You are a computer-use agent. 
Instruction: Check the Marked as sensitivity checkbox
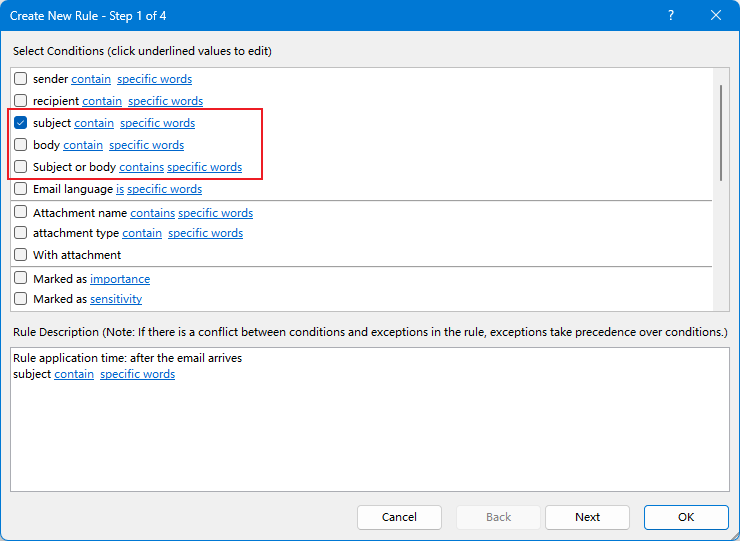click(x=20, y=299)
